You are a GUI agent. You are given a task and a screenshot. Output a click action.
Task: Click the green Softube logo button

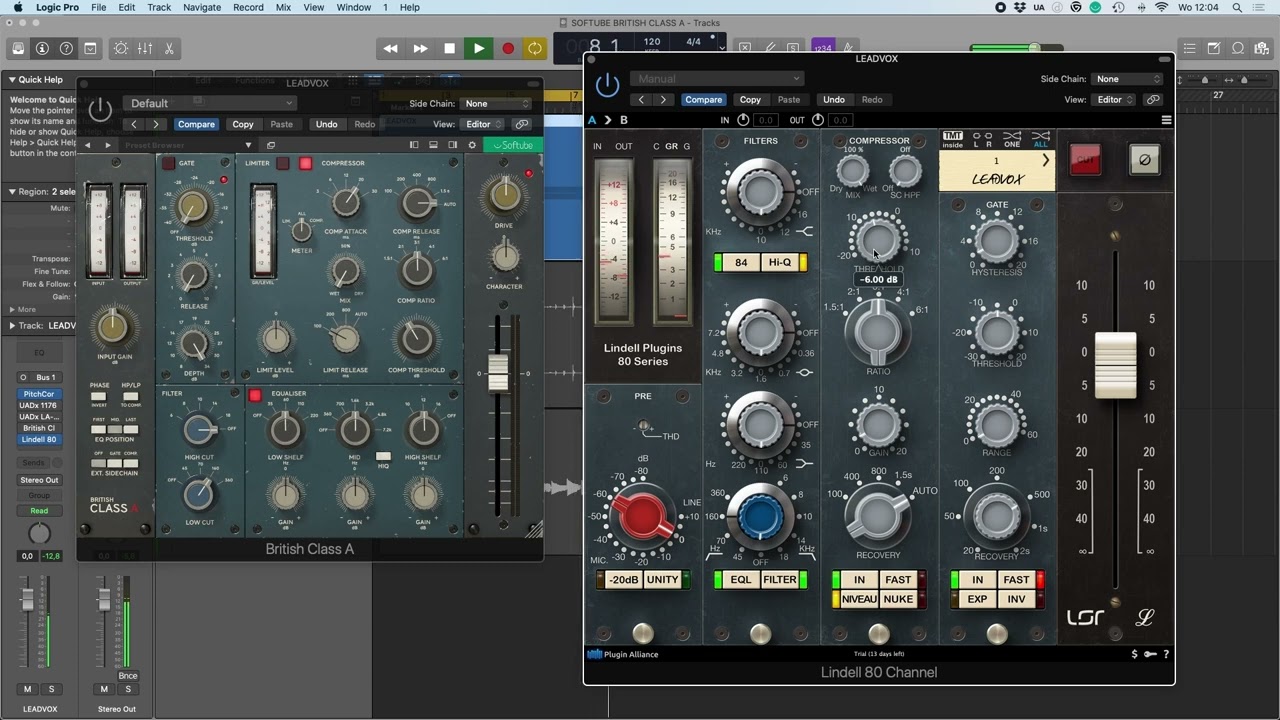click(512, 145)
